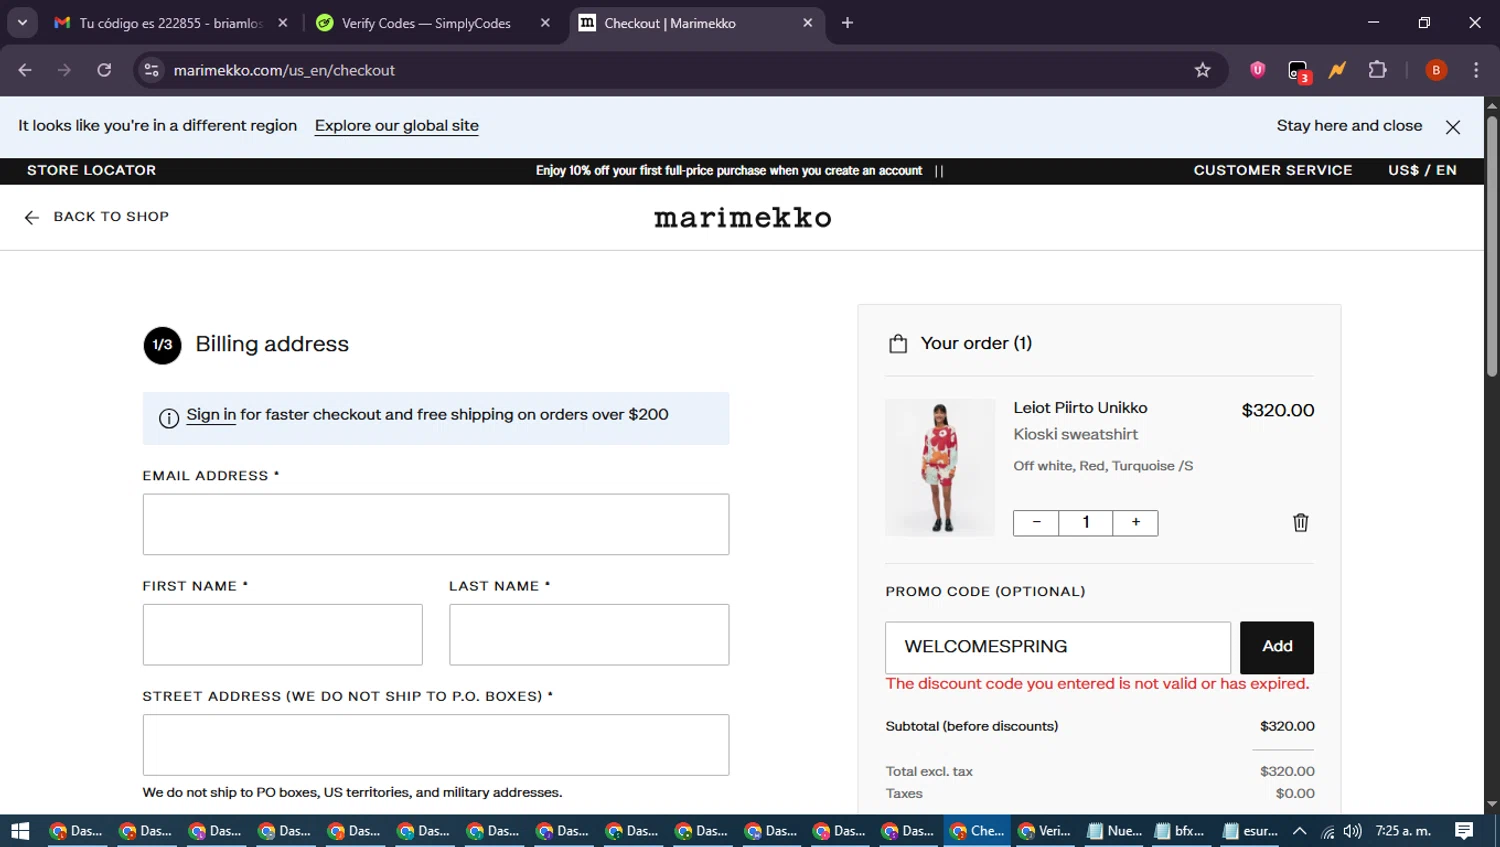The width and height of the screenshot is (1500, 847).
Task: Click Explore our global site link
Action: (396, 126)
